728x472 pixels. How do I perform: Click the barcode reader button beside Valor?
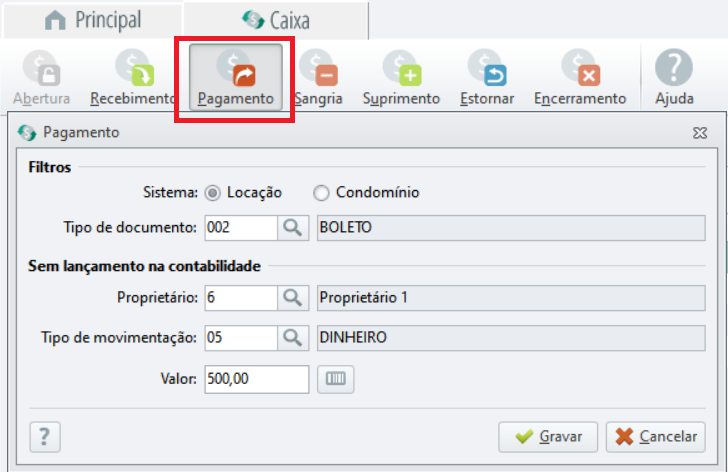pyautogui.click(x=336, y=379)
